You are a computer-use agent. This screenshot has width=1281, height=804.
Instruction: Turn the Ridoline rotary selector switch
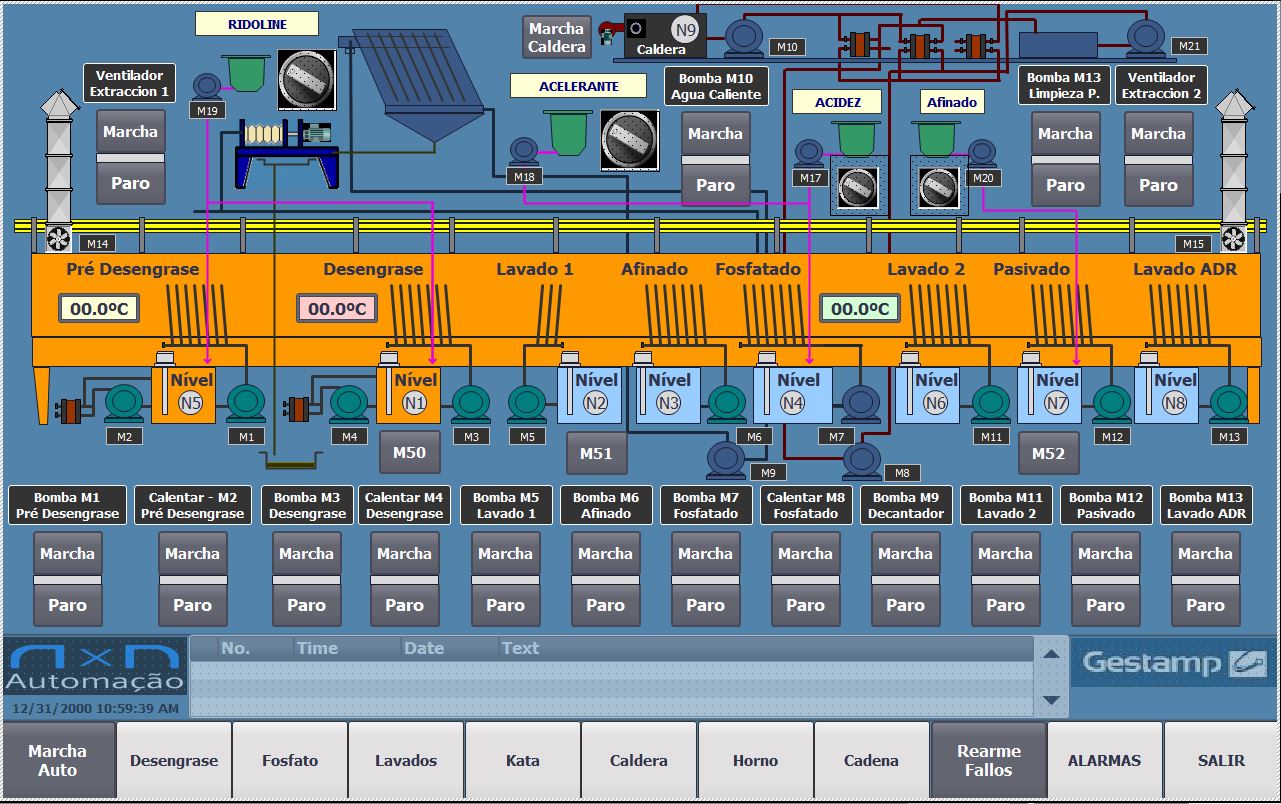coord(306,79)
